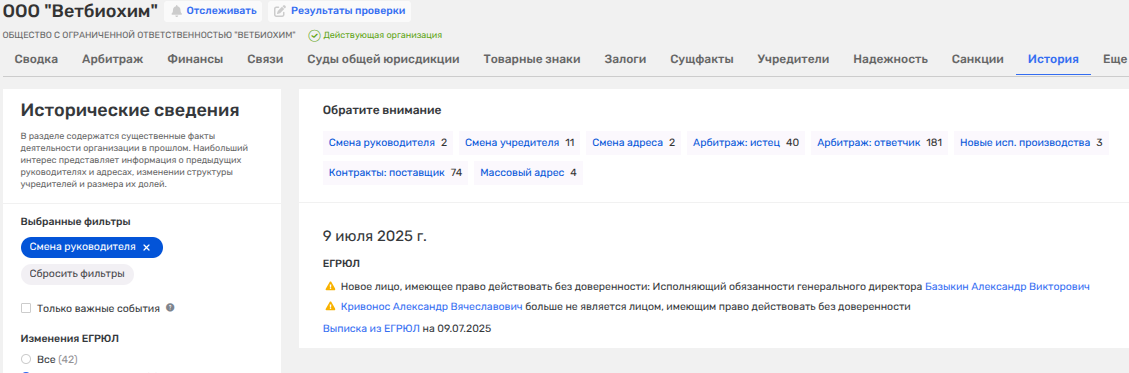Open Базыкин Александр Викторович link
The image size is (1129, 373).
click(1007, 287)
